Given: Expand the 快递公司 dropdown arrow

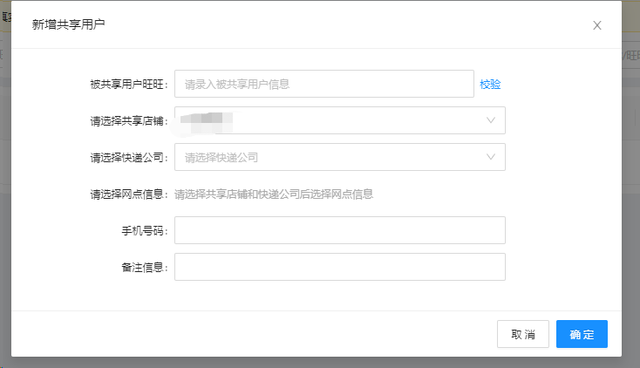Looking at the screenshot, I should pyautogui.click(x=491, y=157).
